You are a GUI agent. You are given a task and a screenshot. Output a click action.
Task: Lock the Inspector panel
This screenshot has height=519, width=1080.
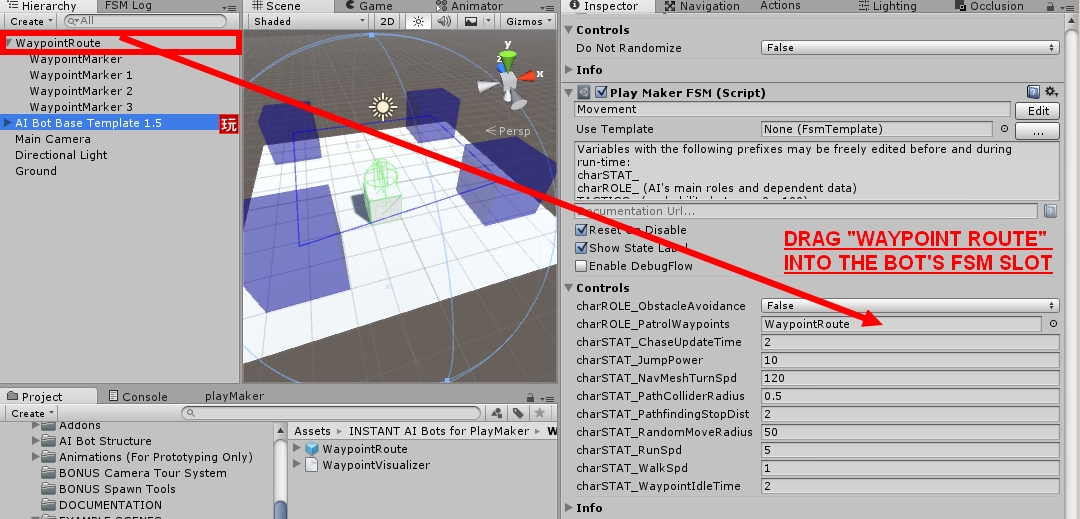pyautogui.click(x=1050, y=6)
